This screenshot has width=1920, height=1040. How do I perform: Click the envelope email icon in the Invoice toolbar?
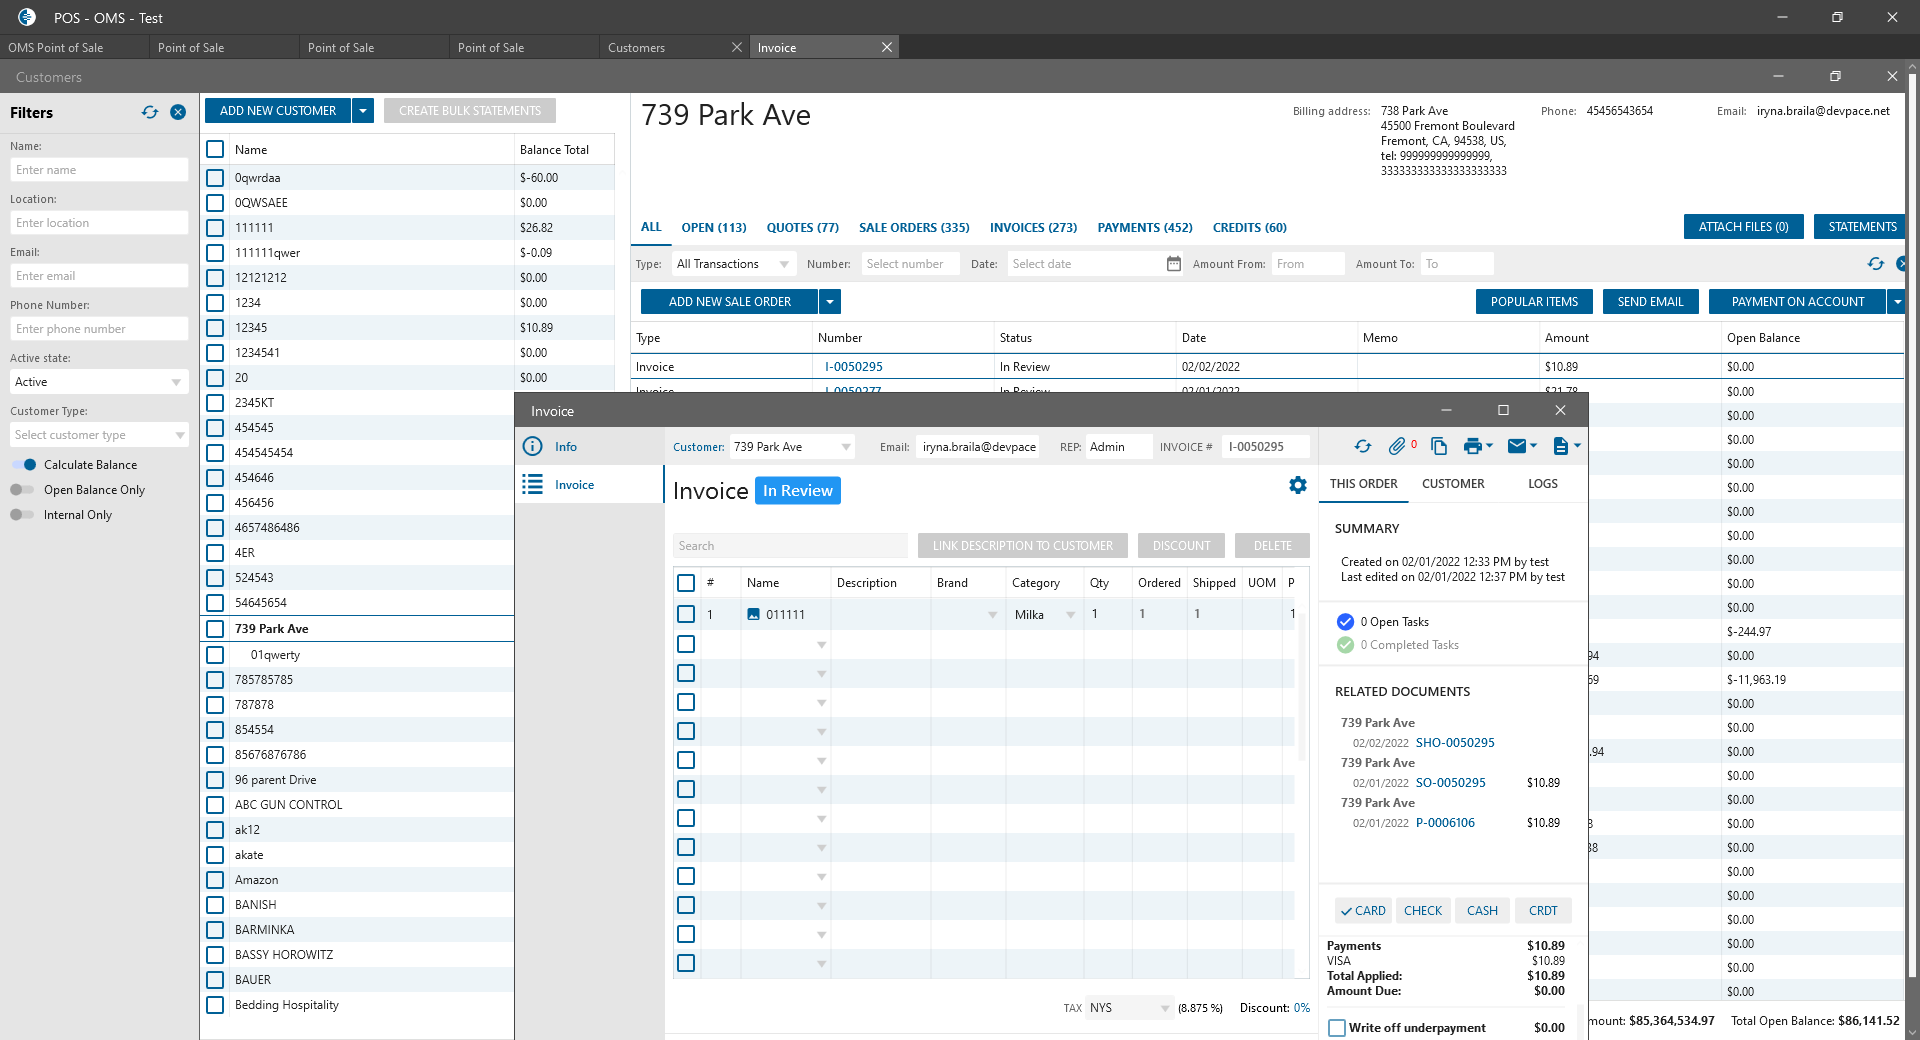coord(1517,447)
